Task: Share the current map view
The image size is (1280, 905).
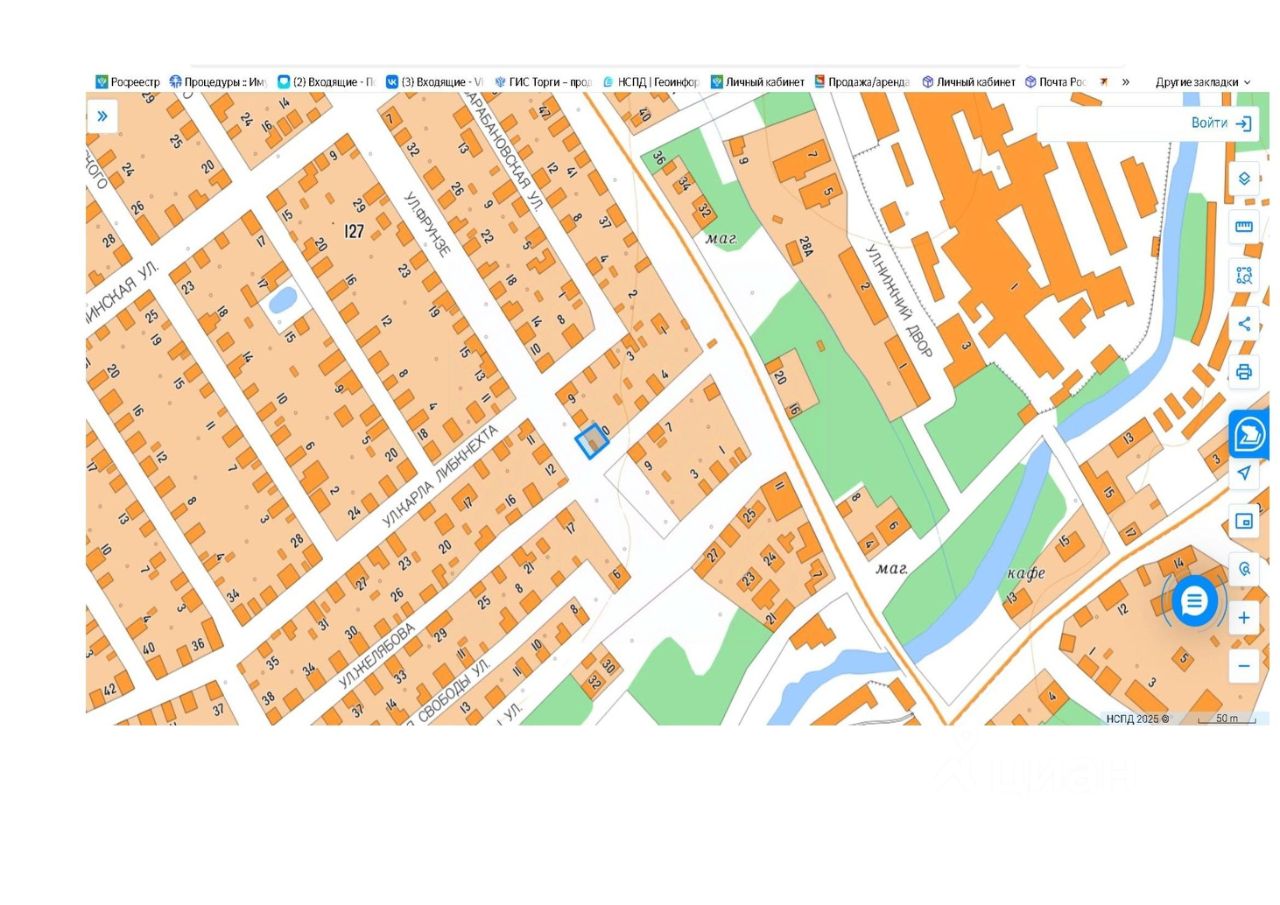Action: click(x=1244, y=324)
